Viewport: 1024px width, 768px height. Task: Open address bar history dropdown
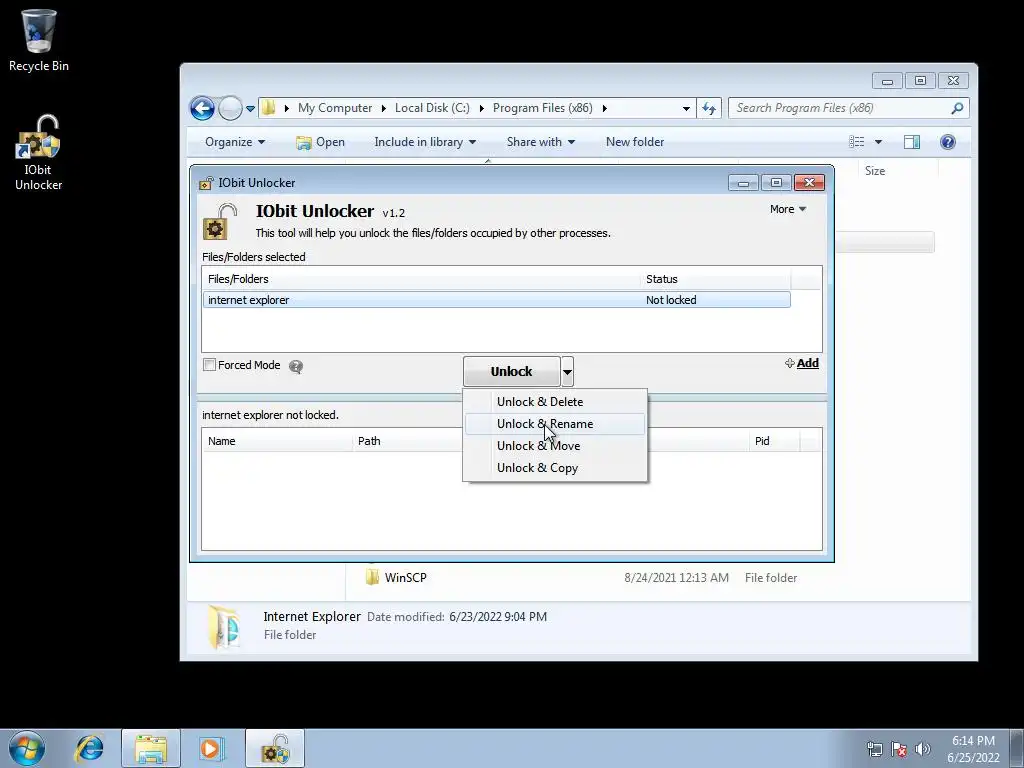pyautogui.click(x=686, y=108)
